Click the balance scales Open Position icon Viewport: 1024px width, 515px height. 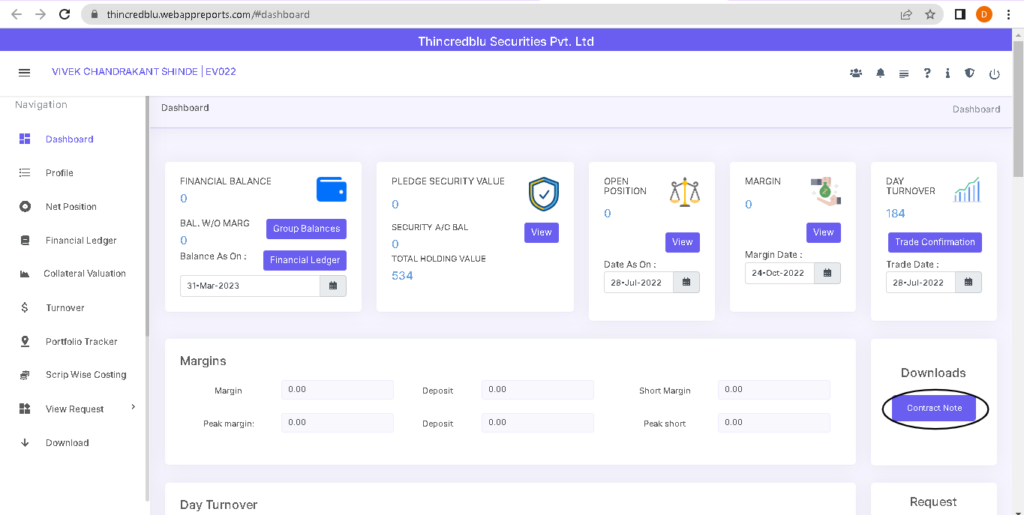tap(684, 192)
